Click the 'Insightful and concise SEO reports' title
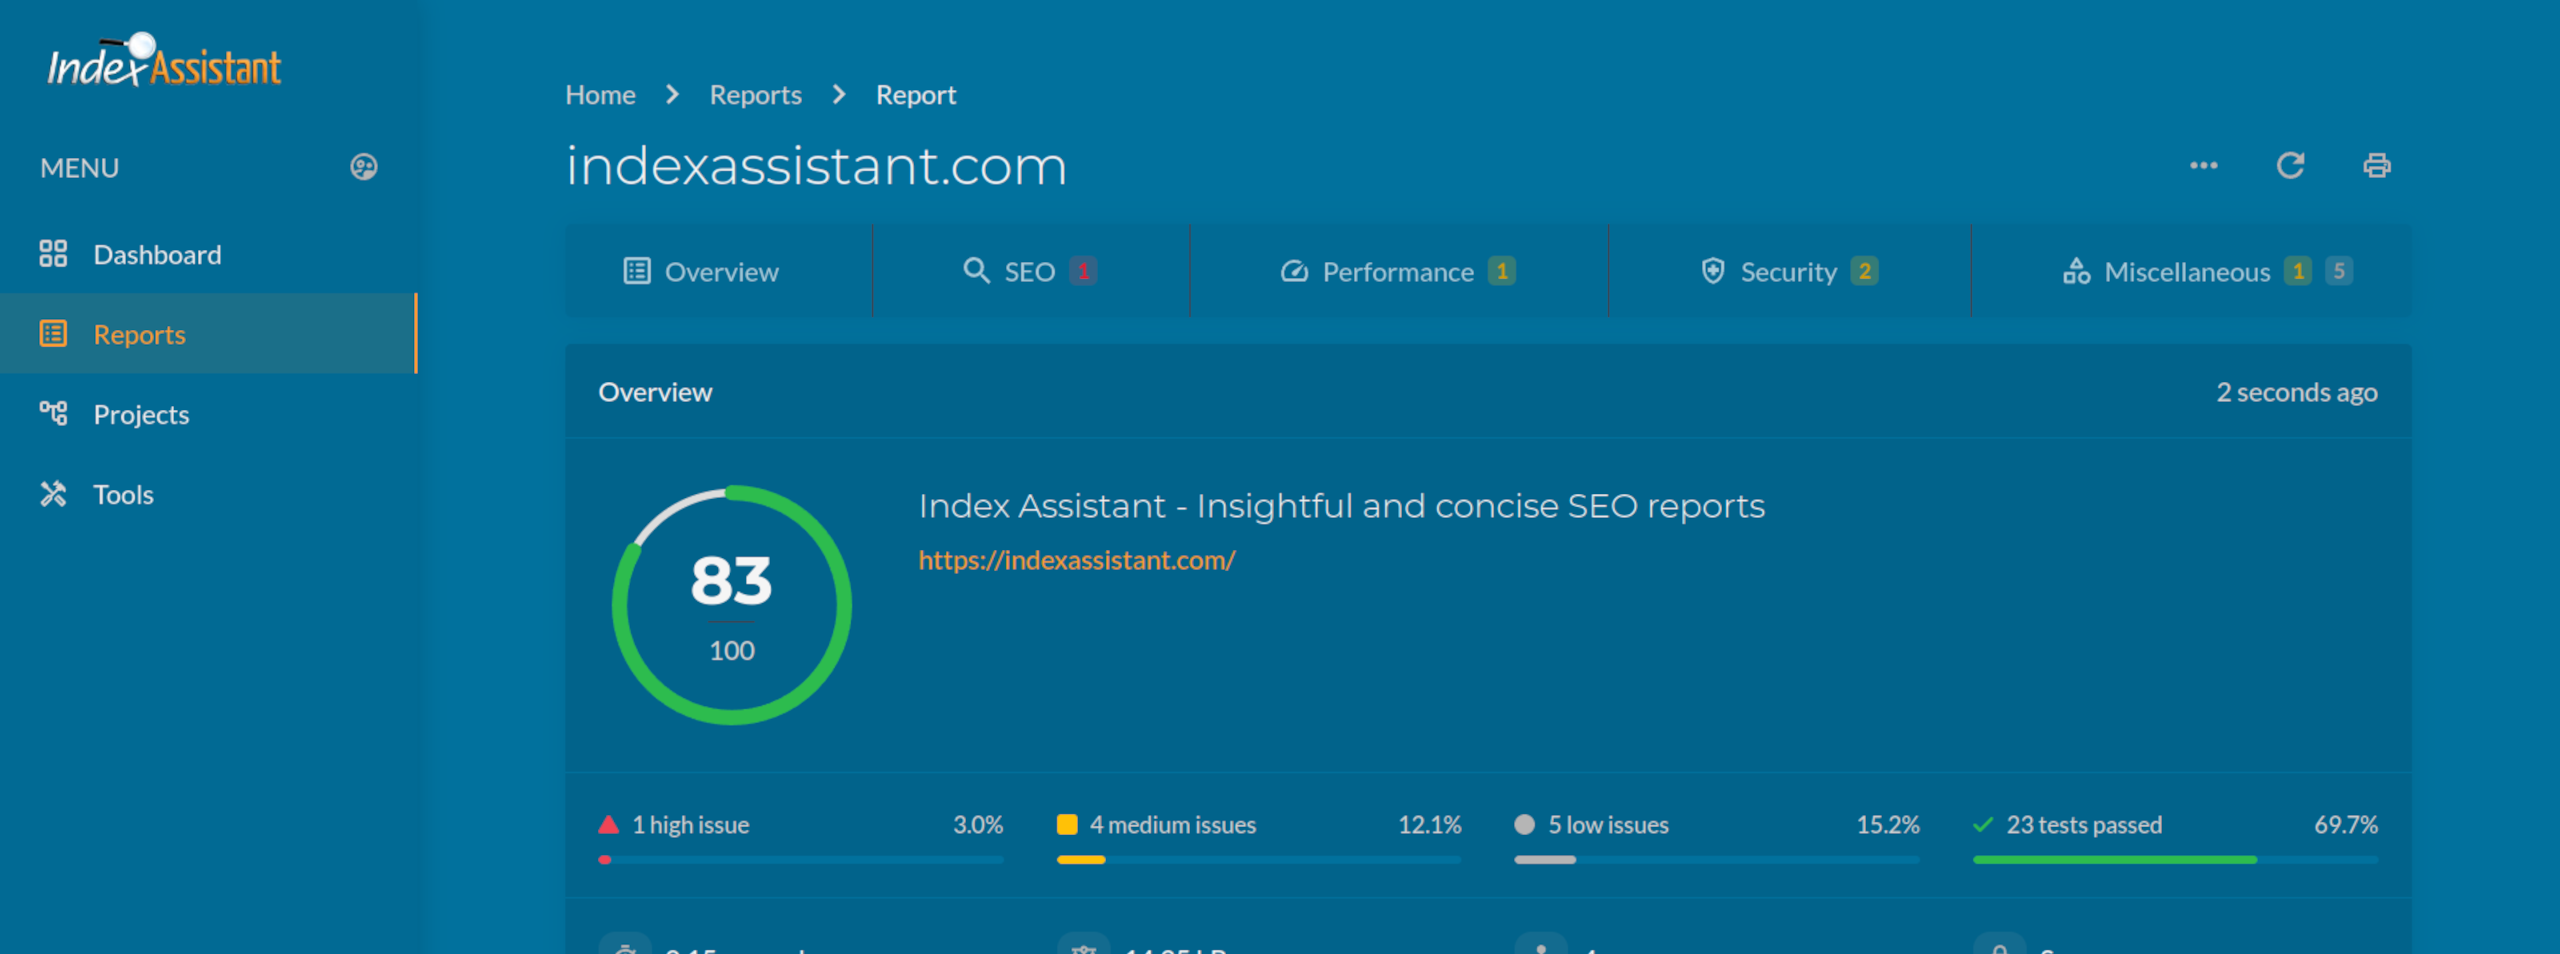This screenshot has width=2560, height=954. 1342,506
